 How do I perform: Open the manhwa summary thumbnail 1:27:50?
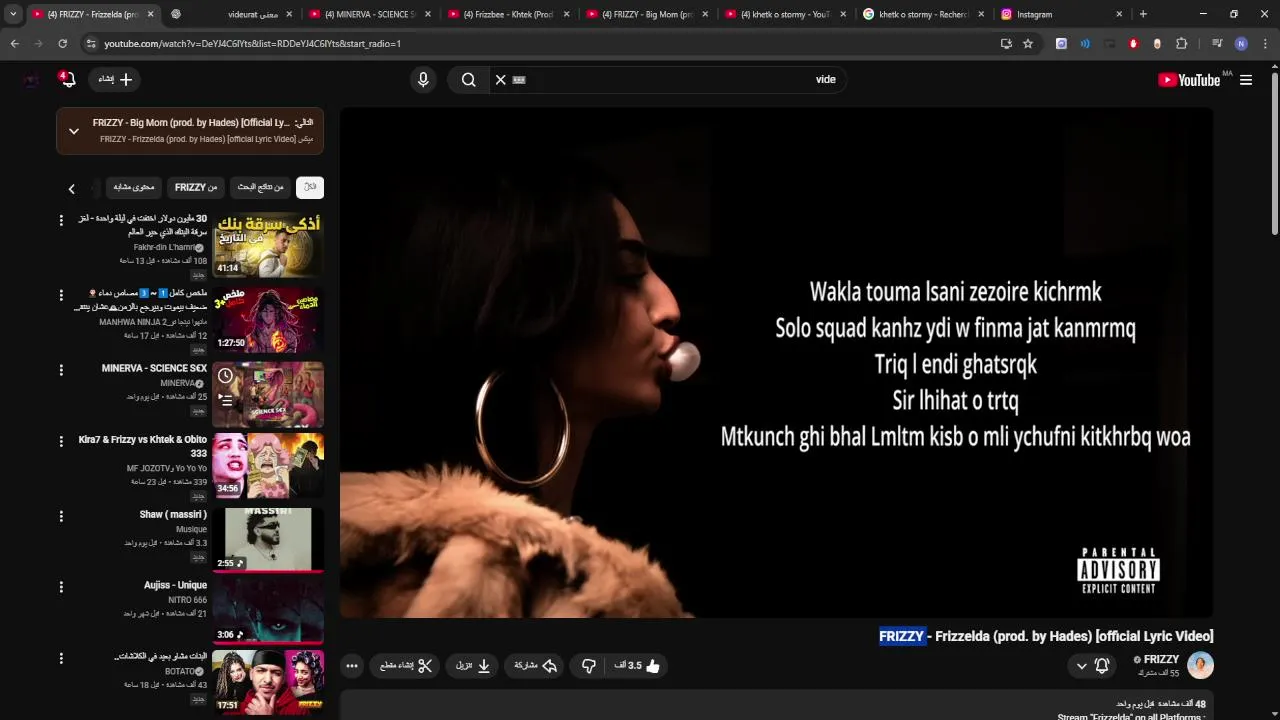point(268,320)
